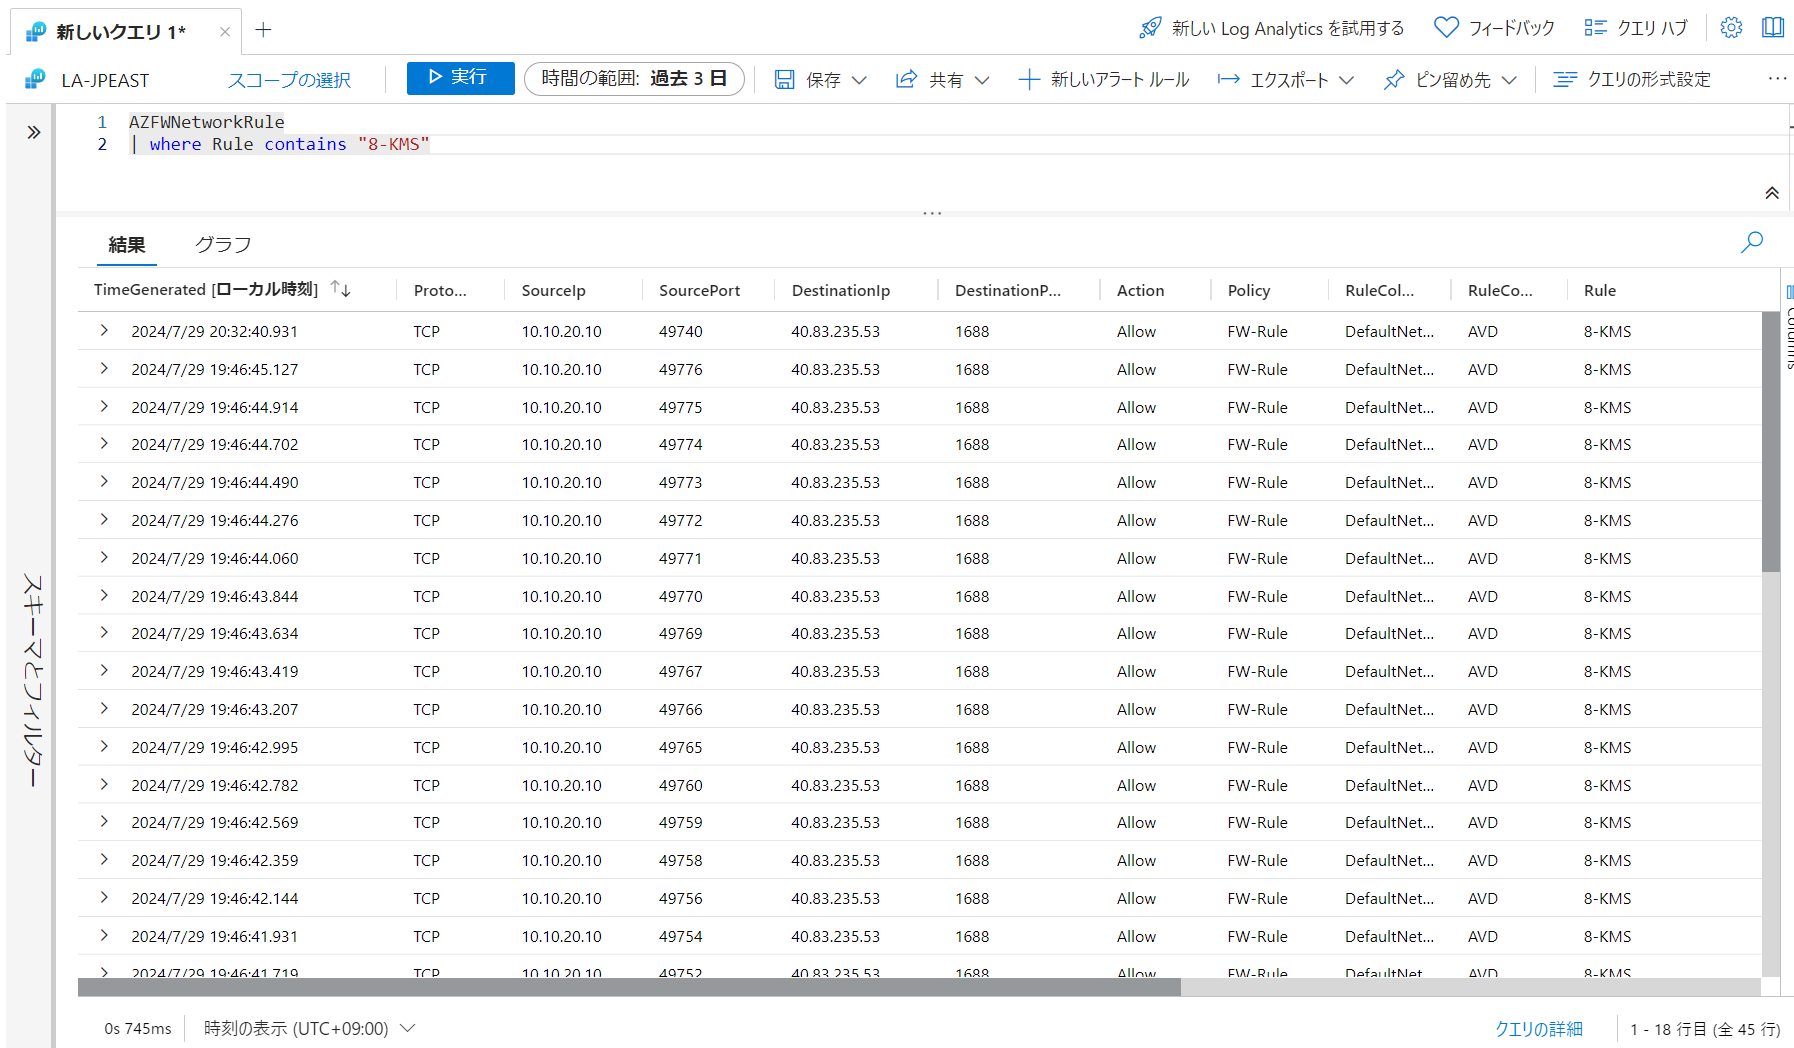This screenshot has height=1048, width=1794.
Task: Click the LA-JPEAST workspace name
Action: point(105,80)
